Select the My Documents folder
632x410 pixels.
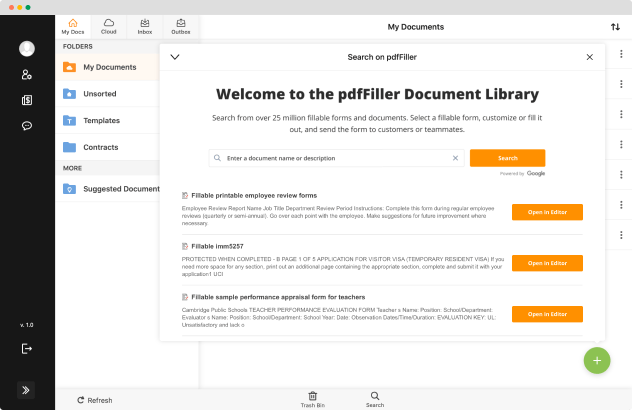pyautogui.click(x=107, y=67)
